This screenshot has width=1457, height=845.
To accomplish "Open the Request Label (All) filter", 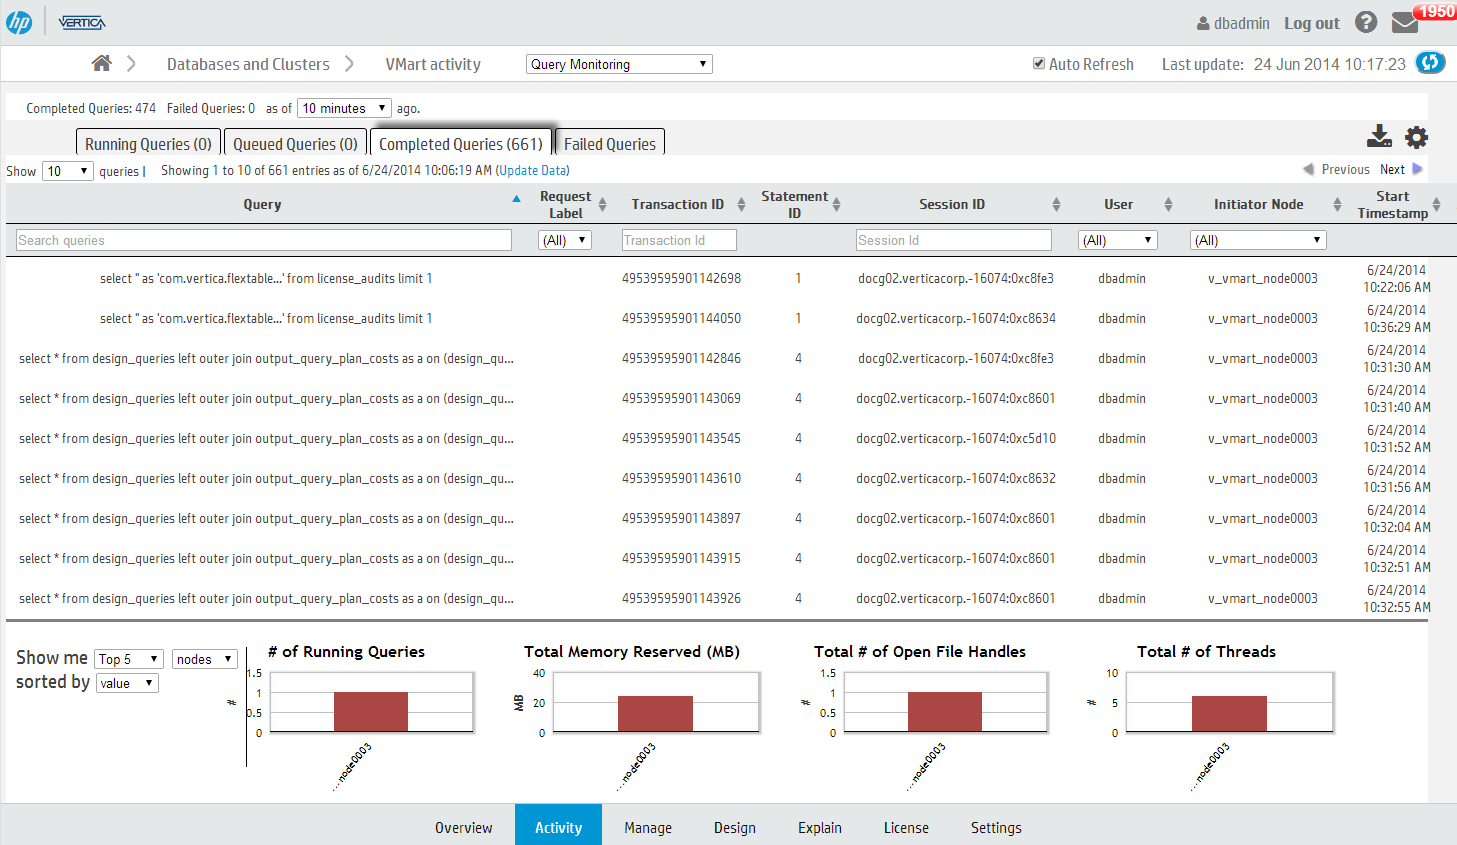I will point(565,240).
